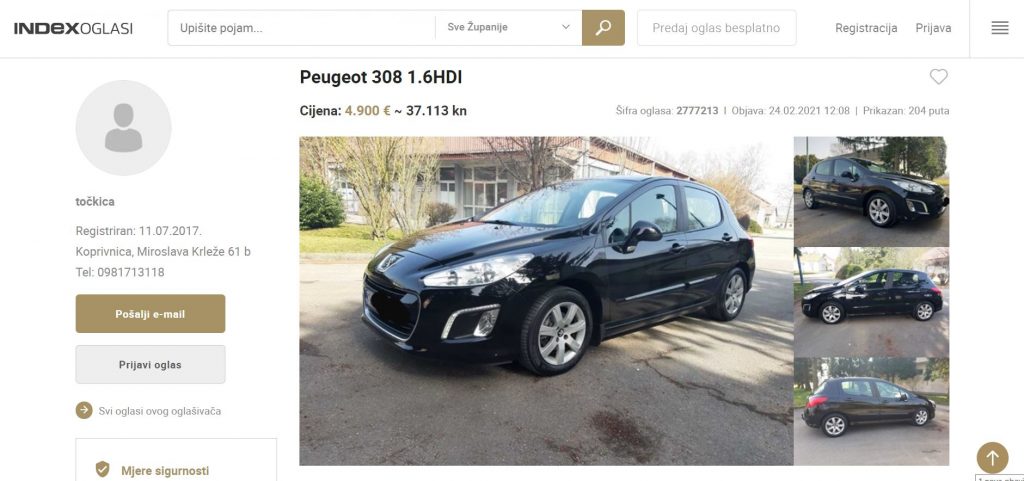The image size is (1024, 481).
Task: Click the Mjere sigurnosti shield icon
Action: click(103, 469)
